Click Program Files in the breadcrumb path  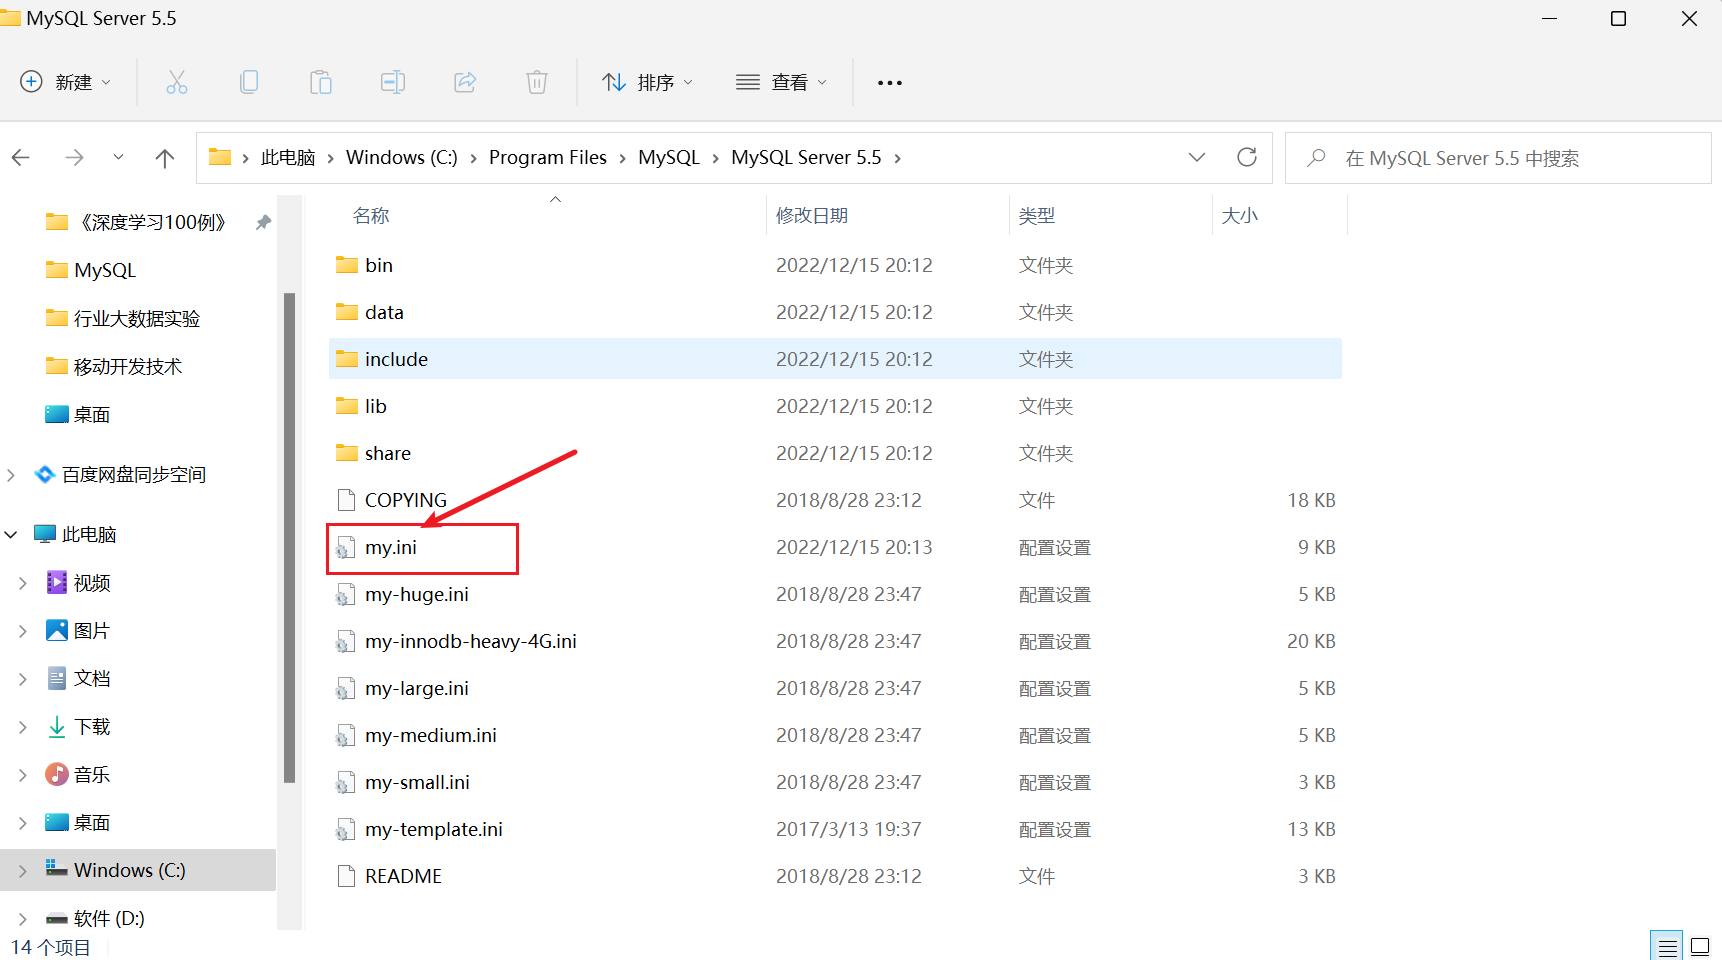point(548,157)
